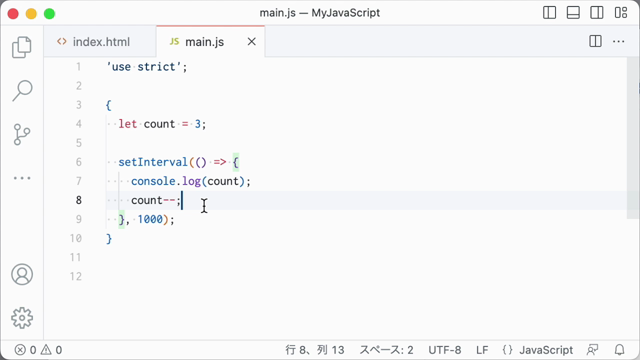
Task: Toggle primary side bar layout button
Action: (549, 13)
